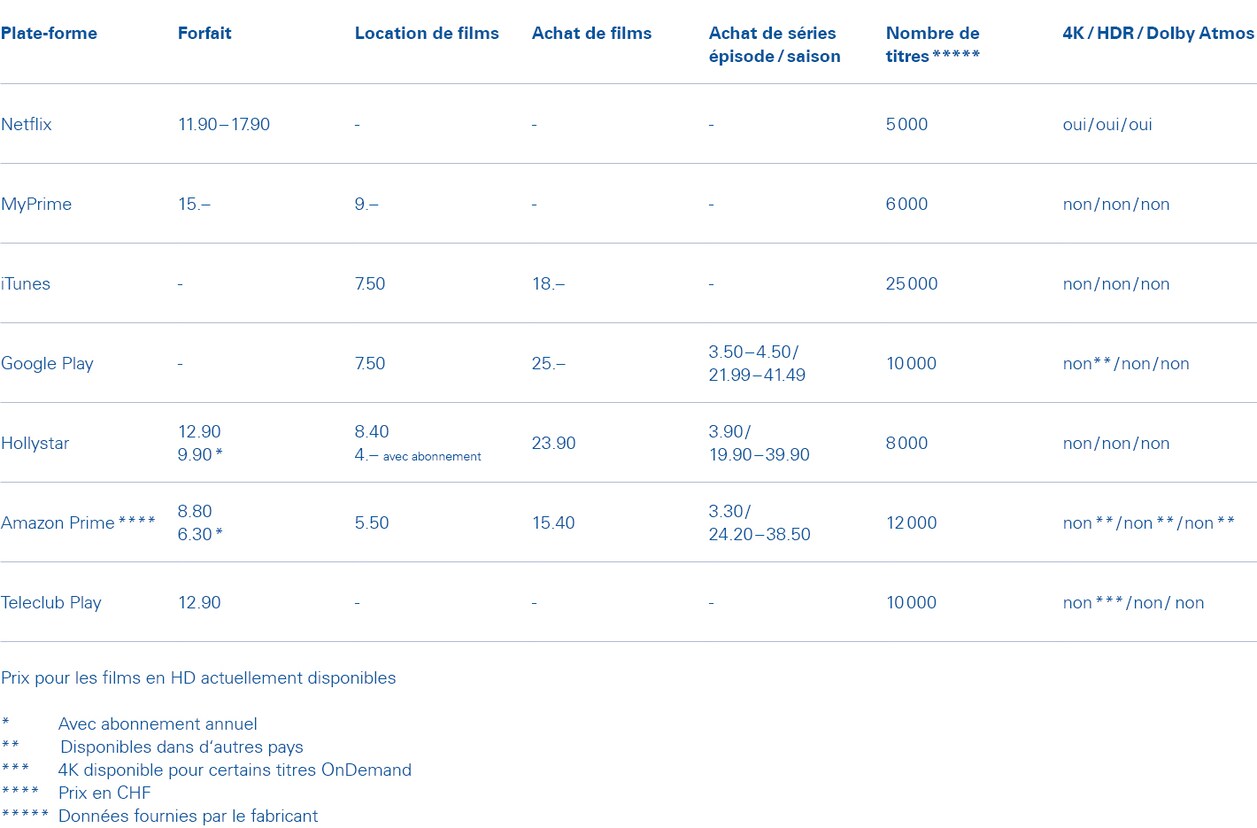Select the "Nombre de titres" column header
This screenshot has height=828, width=1257.
(932, 44)
